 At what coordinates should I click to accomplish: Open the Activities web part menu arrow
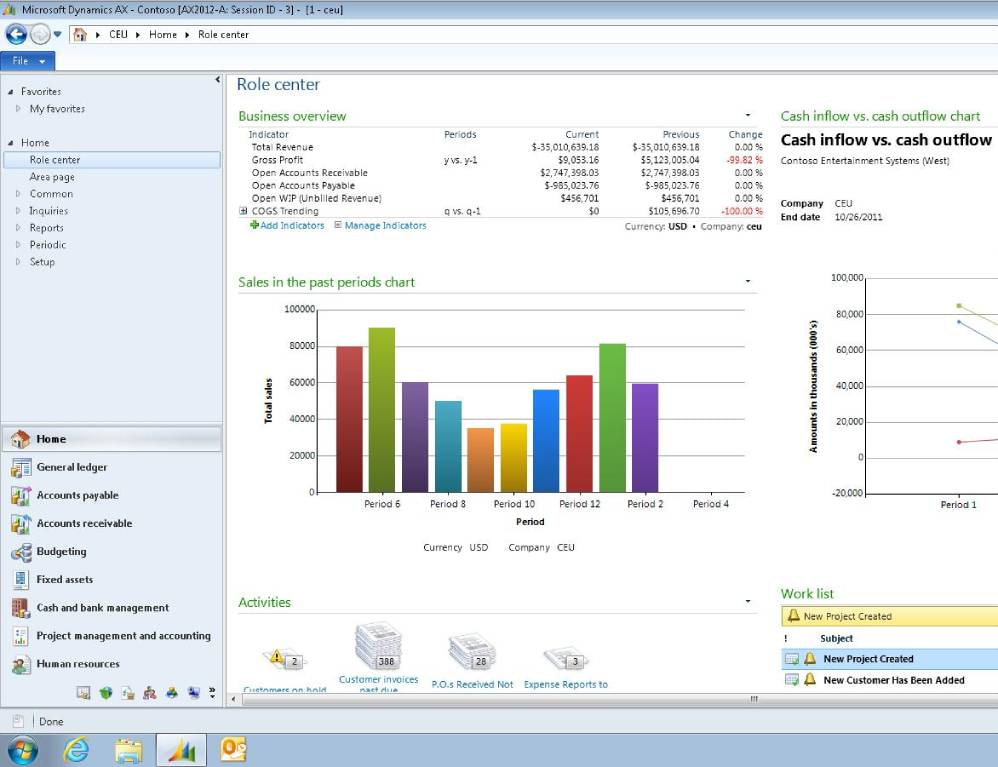pyautogui.click(x=748, y=602)
